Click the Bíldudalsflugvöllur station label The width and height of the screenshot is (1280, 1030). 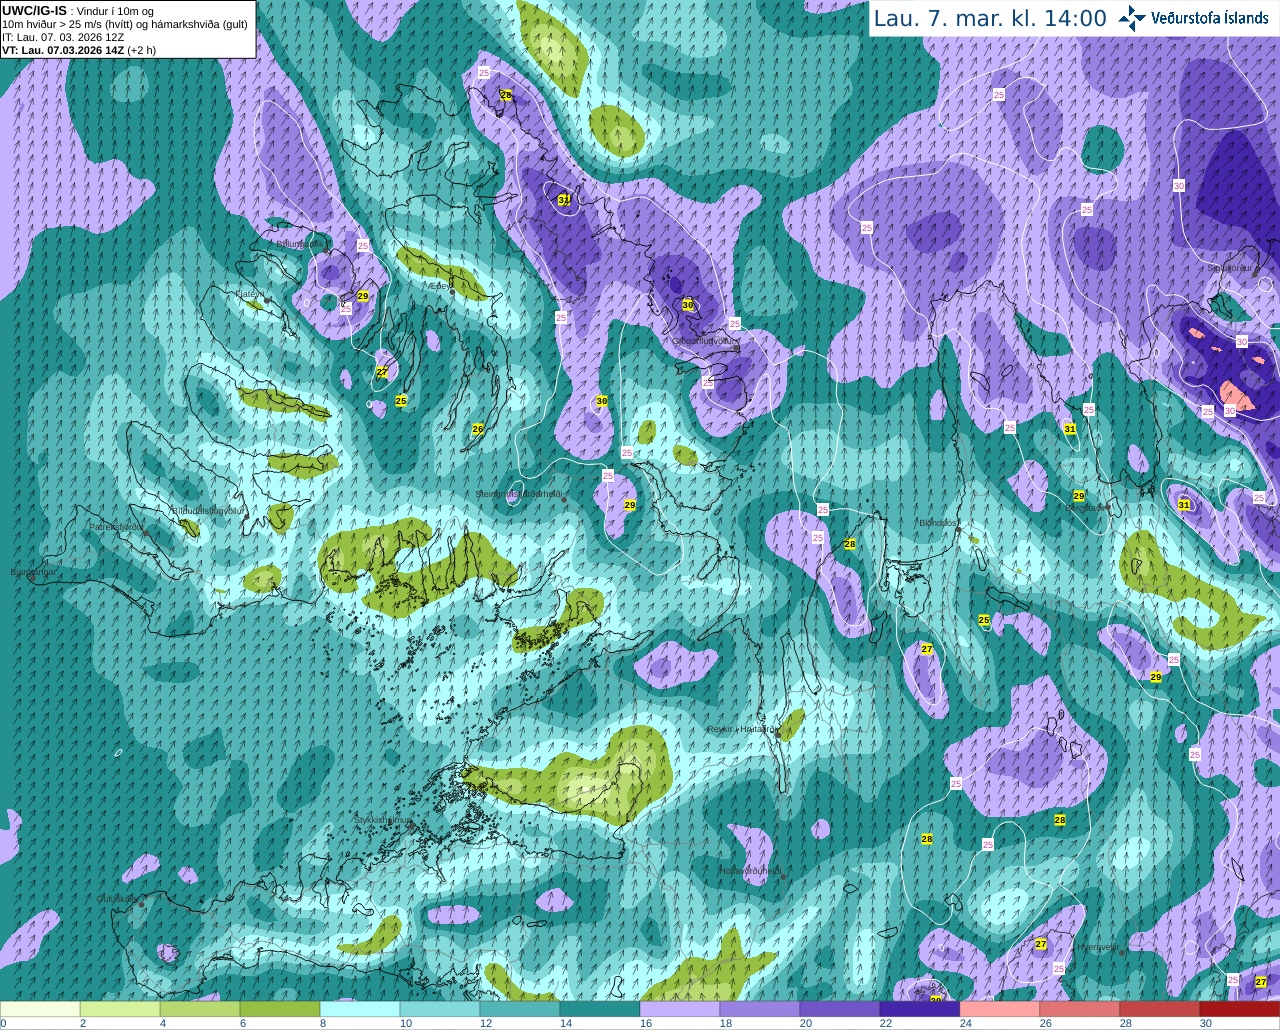(x=208, y=510)
